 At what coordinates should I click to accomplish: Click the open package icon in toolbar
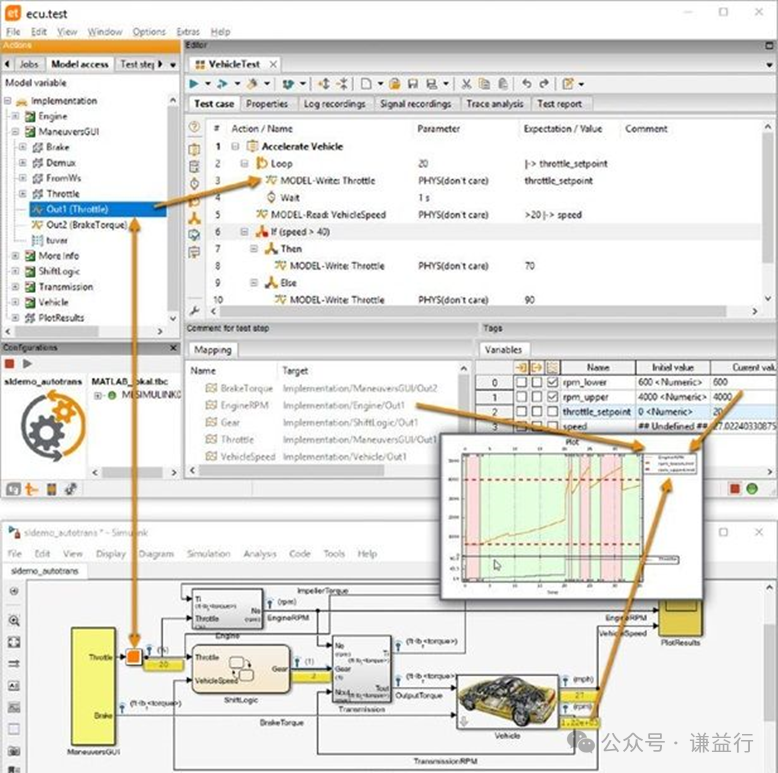coord(395,84)
